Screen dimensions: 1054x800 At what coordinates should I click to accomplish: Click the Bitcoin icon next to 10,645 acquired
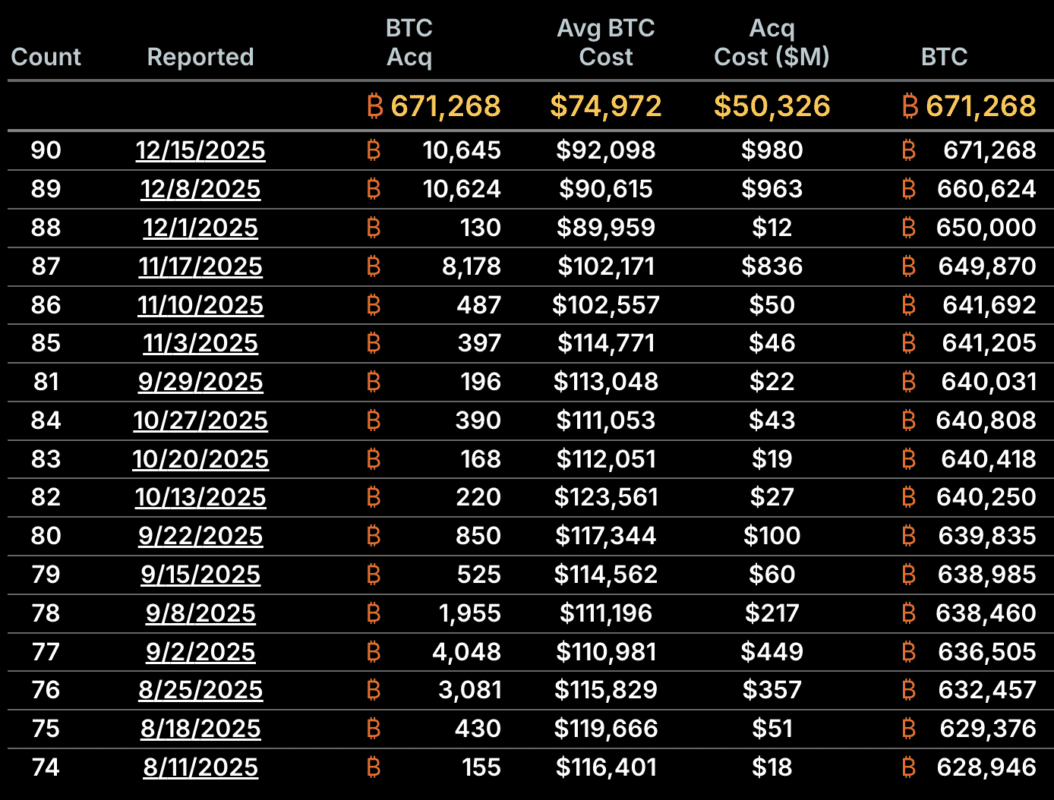374,151
